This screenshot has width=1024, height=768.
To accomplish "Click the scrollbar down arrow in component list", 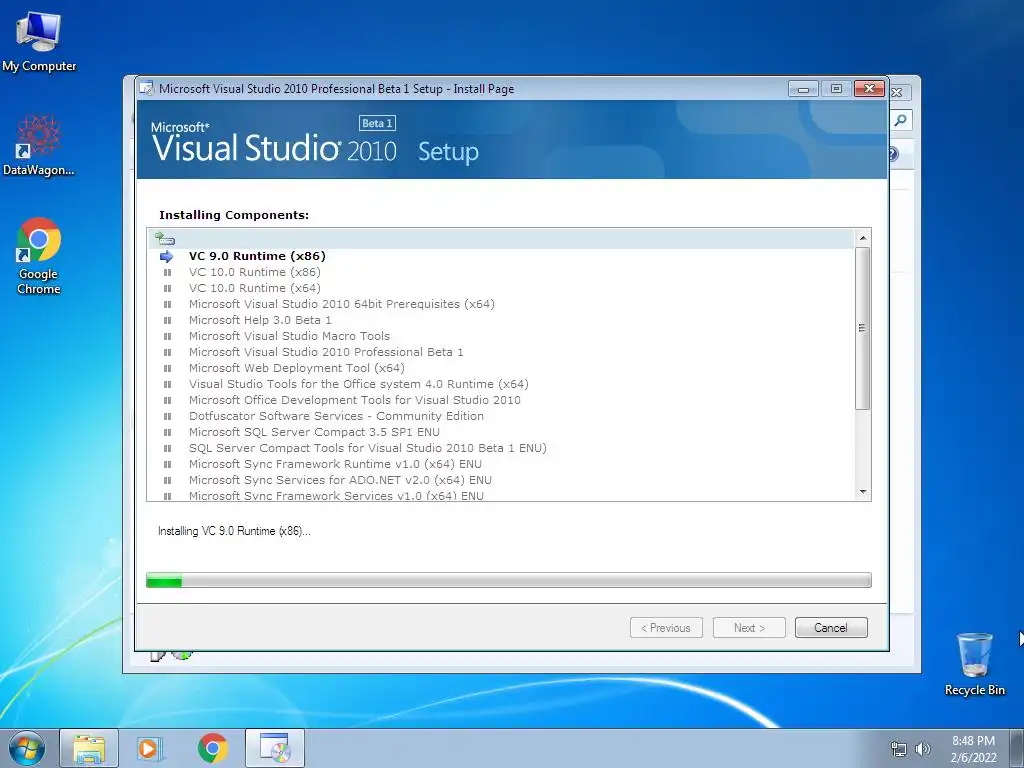I will click(862, 492).
